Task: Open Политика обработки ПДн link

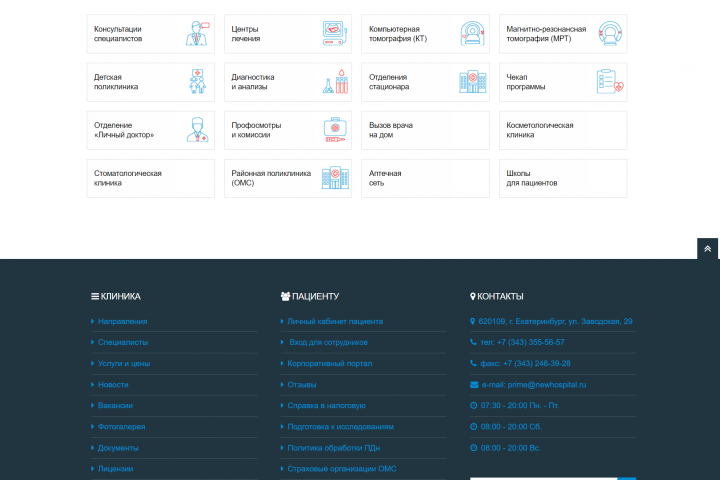Action: coord(333,448)
